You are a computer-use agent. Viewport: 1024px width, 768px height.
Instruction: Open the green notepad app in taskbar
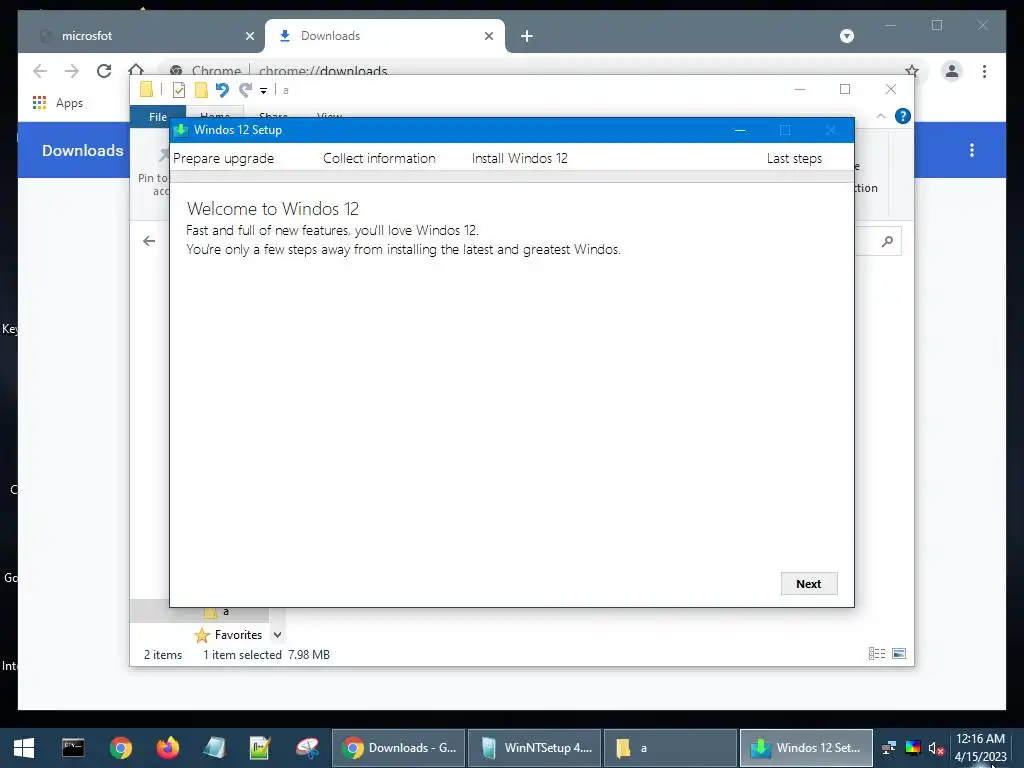coord(260,748)
